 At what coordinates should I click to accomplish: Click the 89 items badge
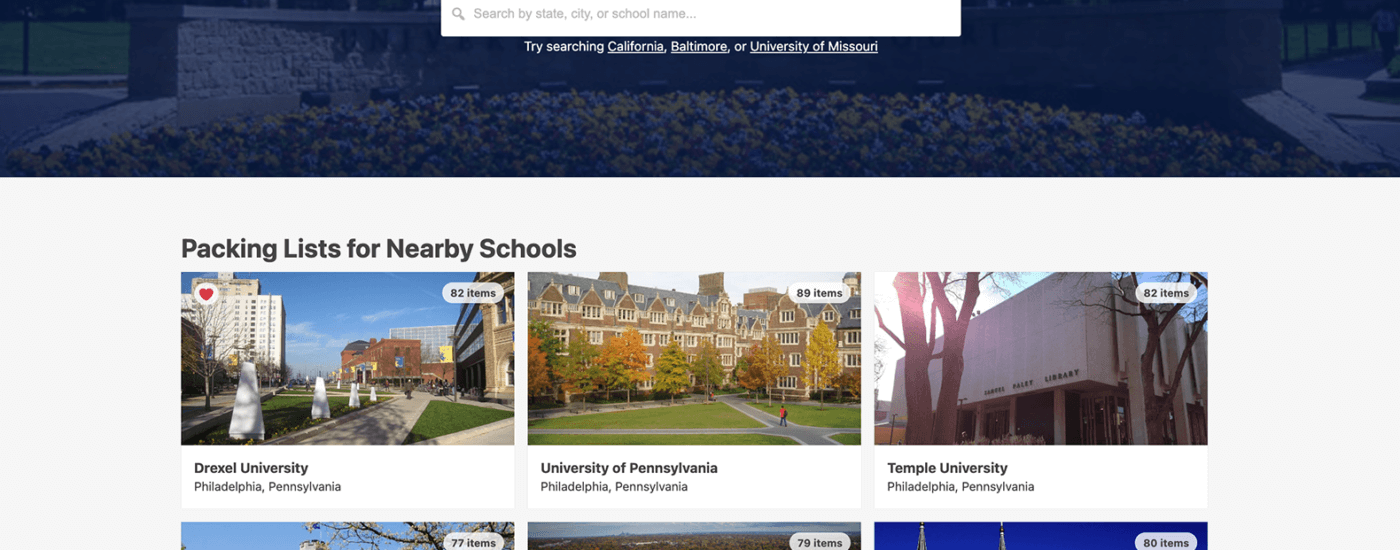[x=819, y=293]
